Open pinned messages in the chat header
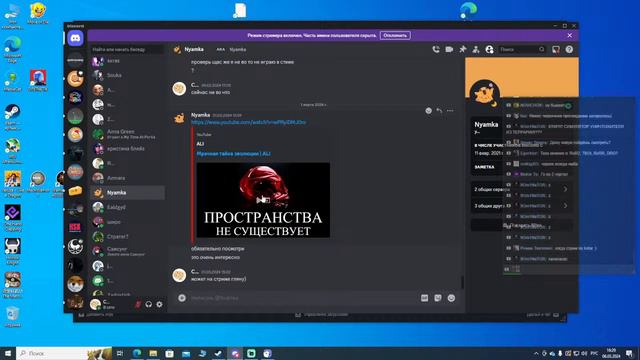This screenshot has height=360, width=640. click(462, 49)
